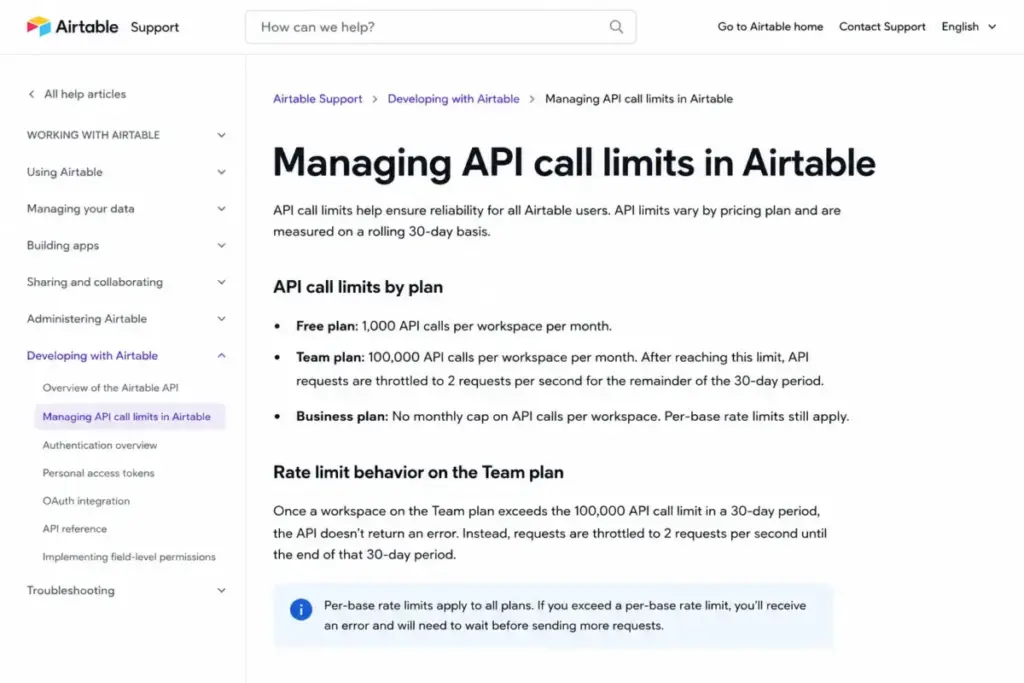Screen dimensions: 1024x683
Task: Open Implementing field-level permissions article
Action: tap(129, 557)
